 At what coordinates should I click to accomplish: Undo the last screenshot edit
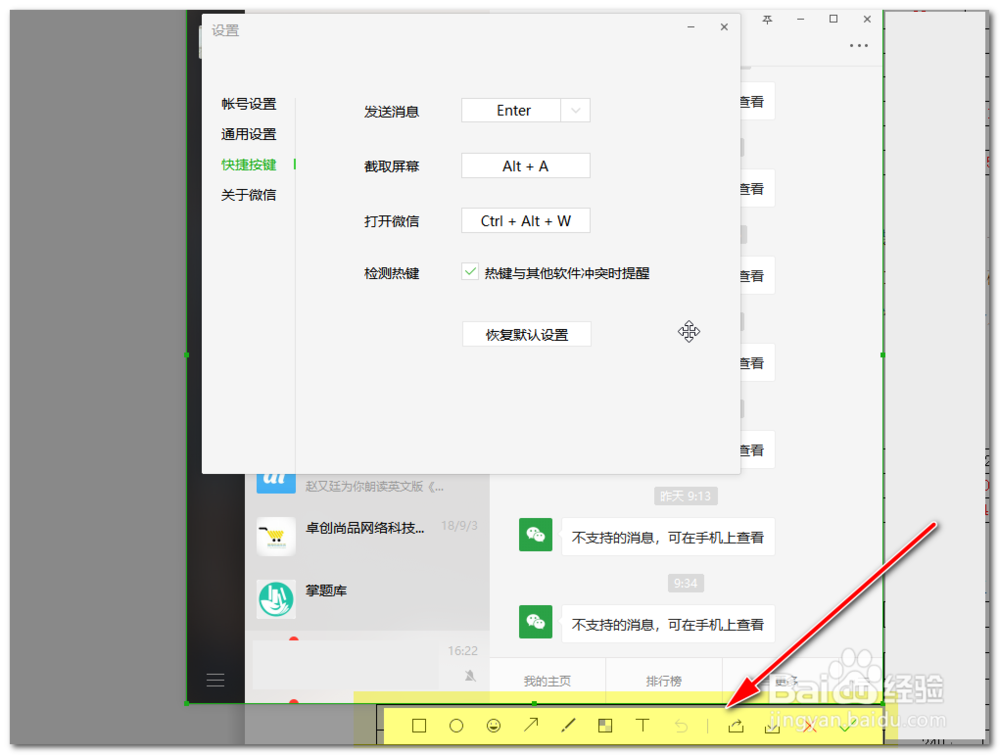point(680,726)
